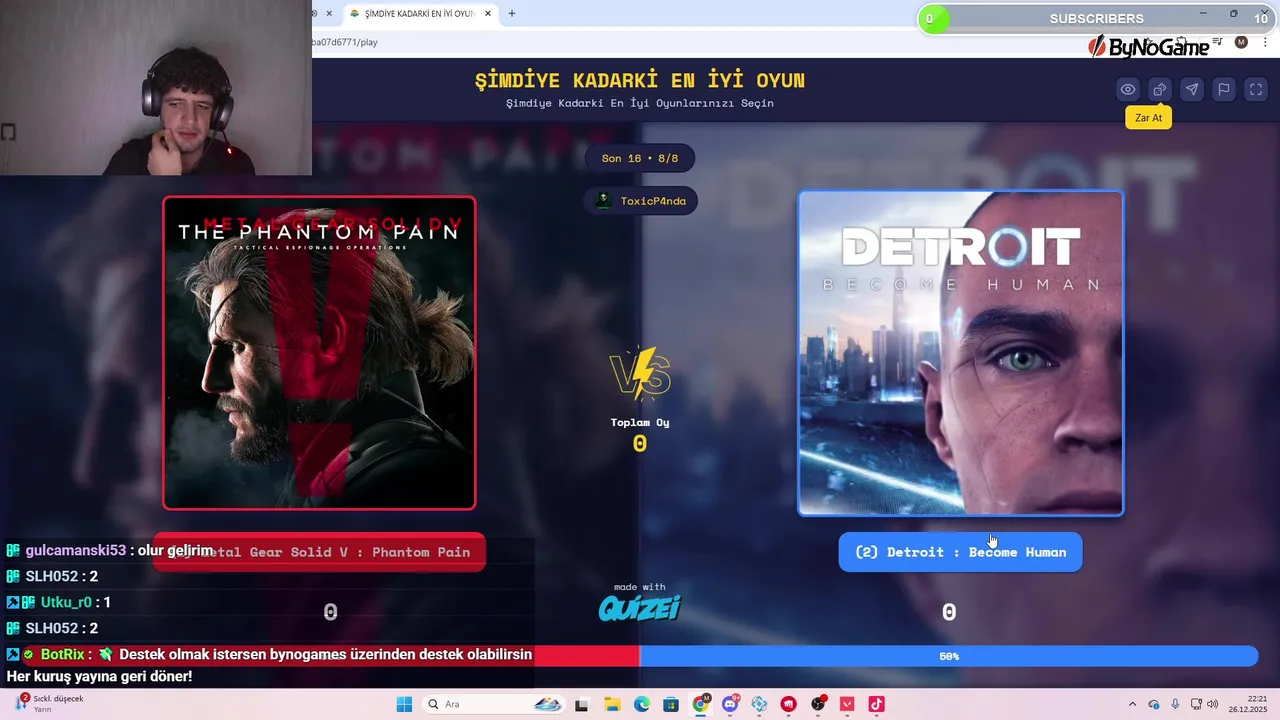Click the BotRix chat message
The width and height of the screenshot is (1280, 720).
pyautogui.click(x=269, y=665)
